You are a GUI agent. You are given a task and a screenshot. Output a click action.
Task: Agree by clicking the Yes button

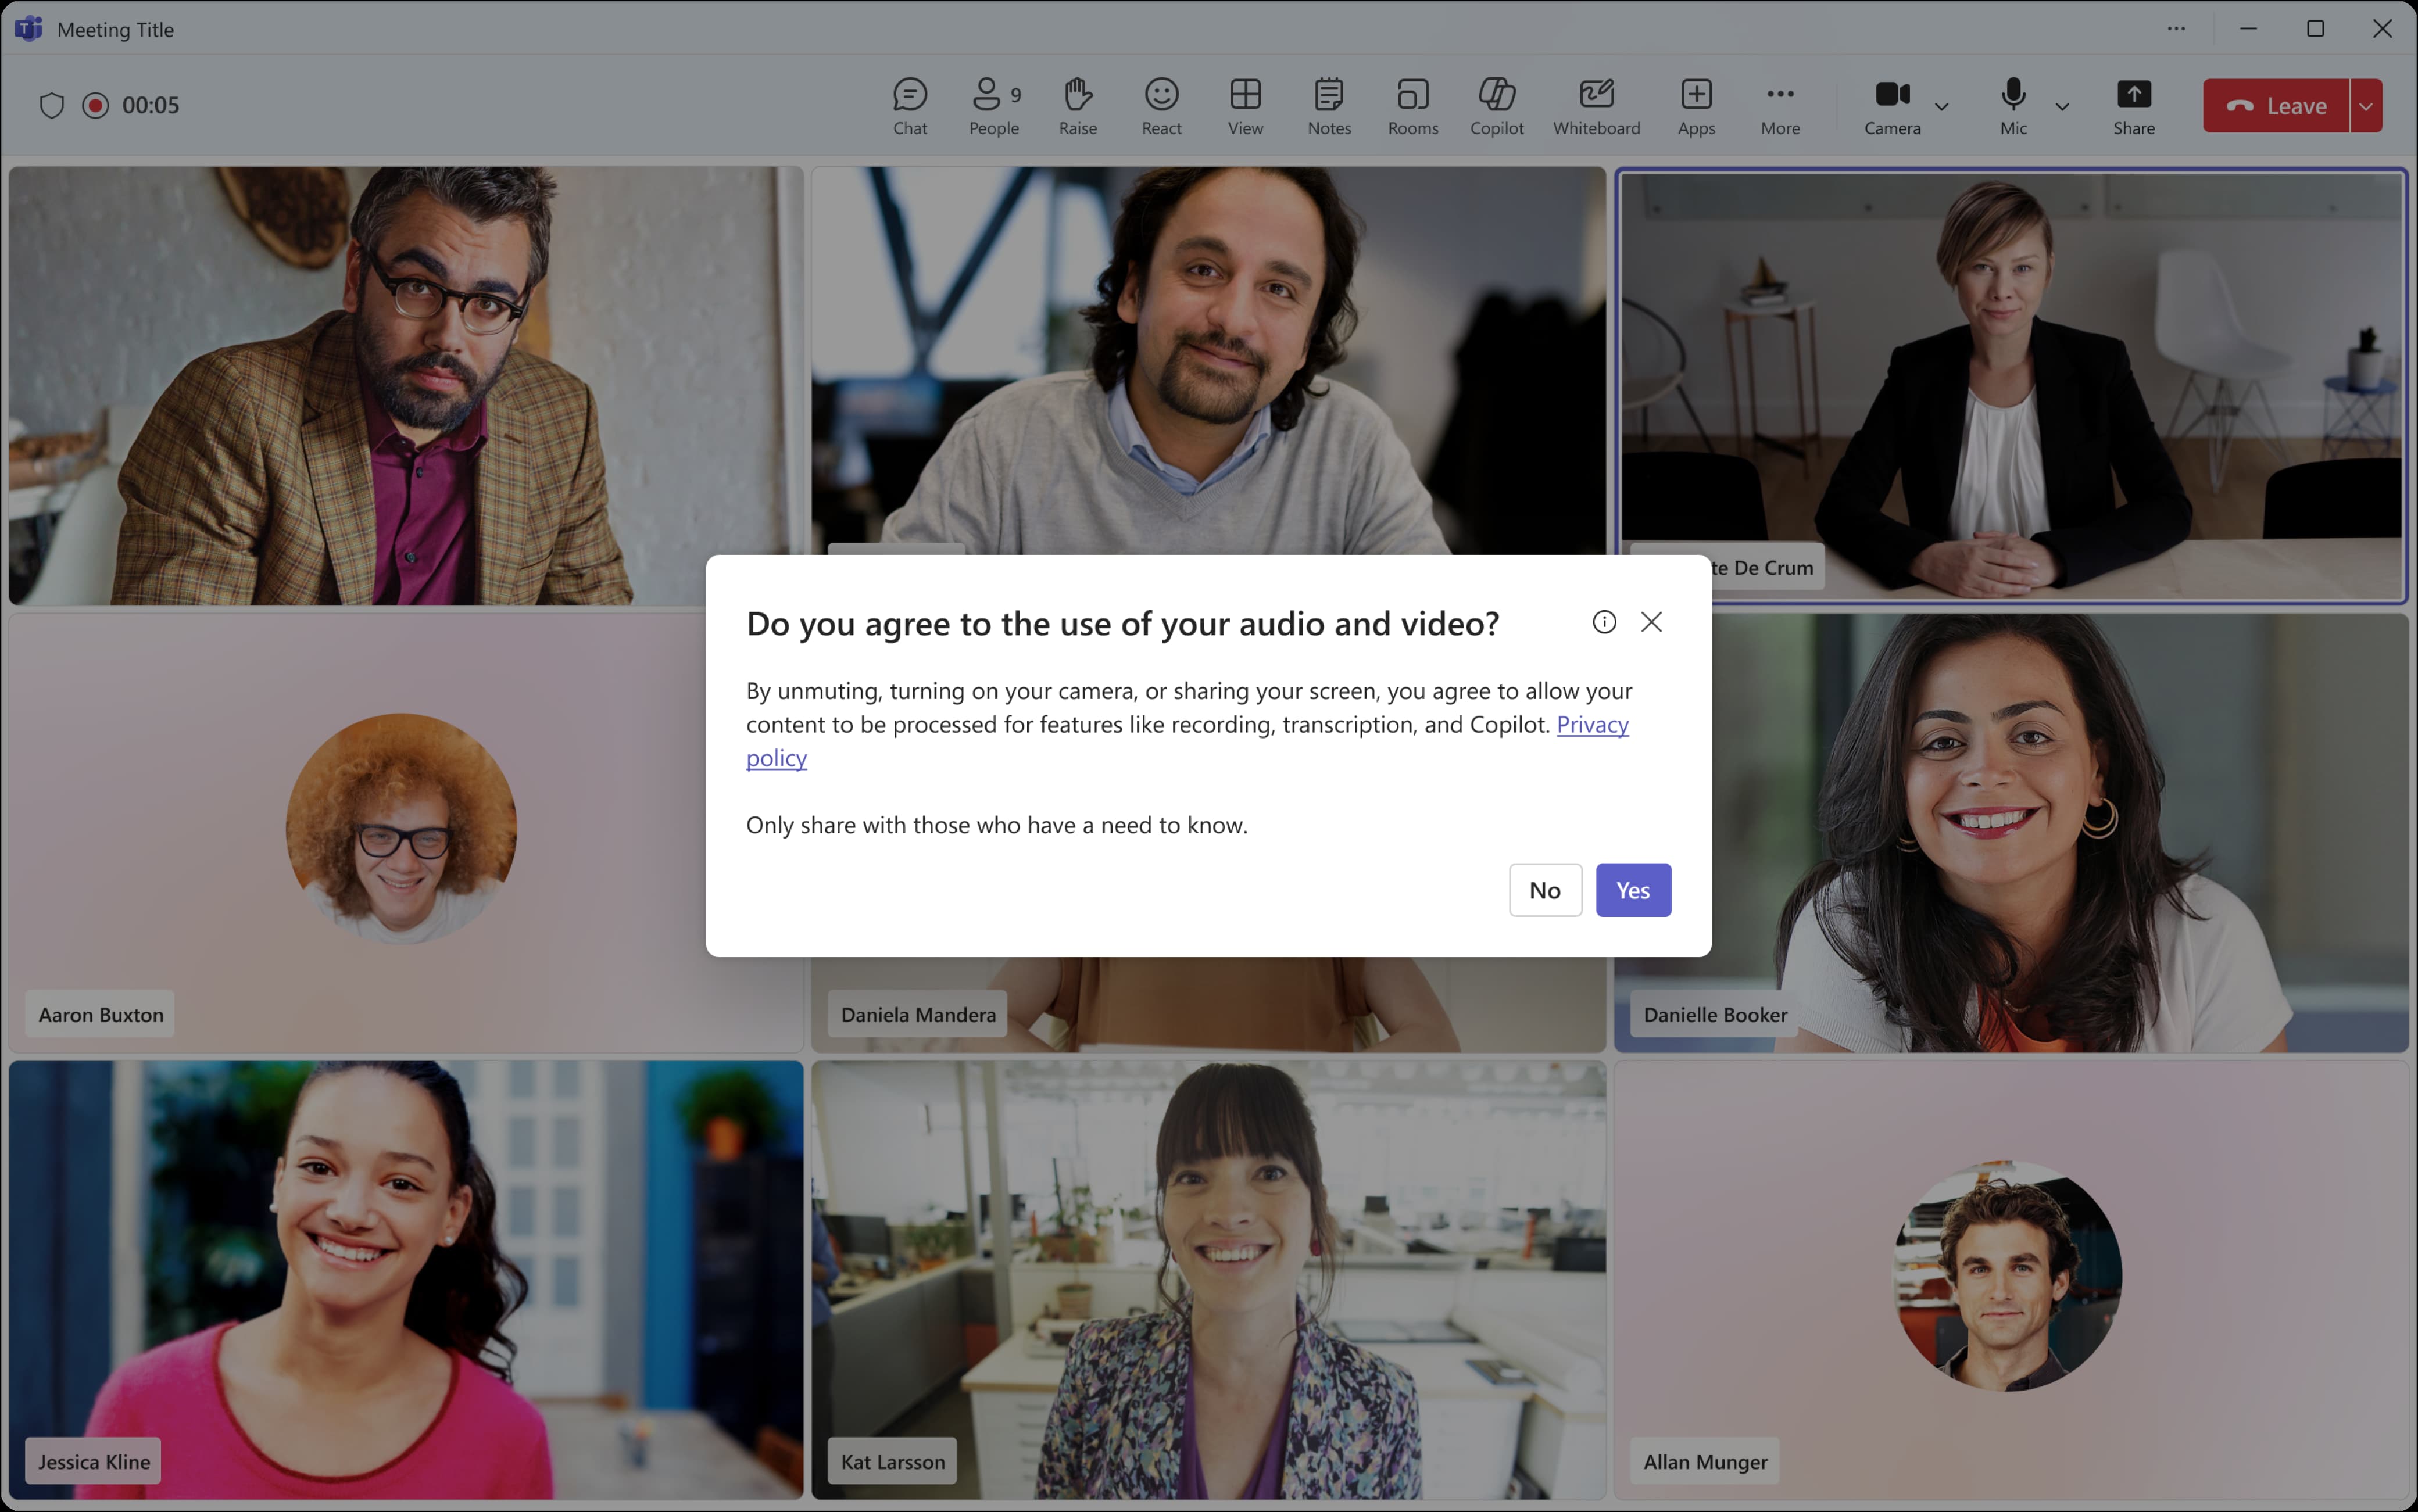(1633, 890)
